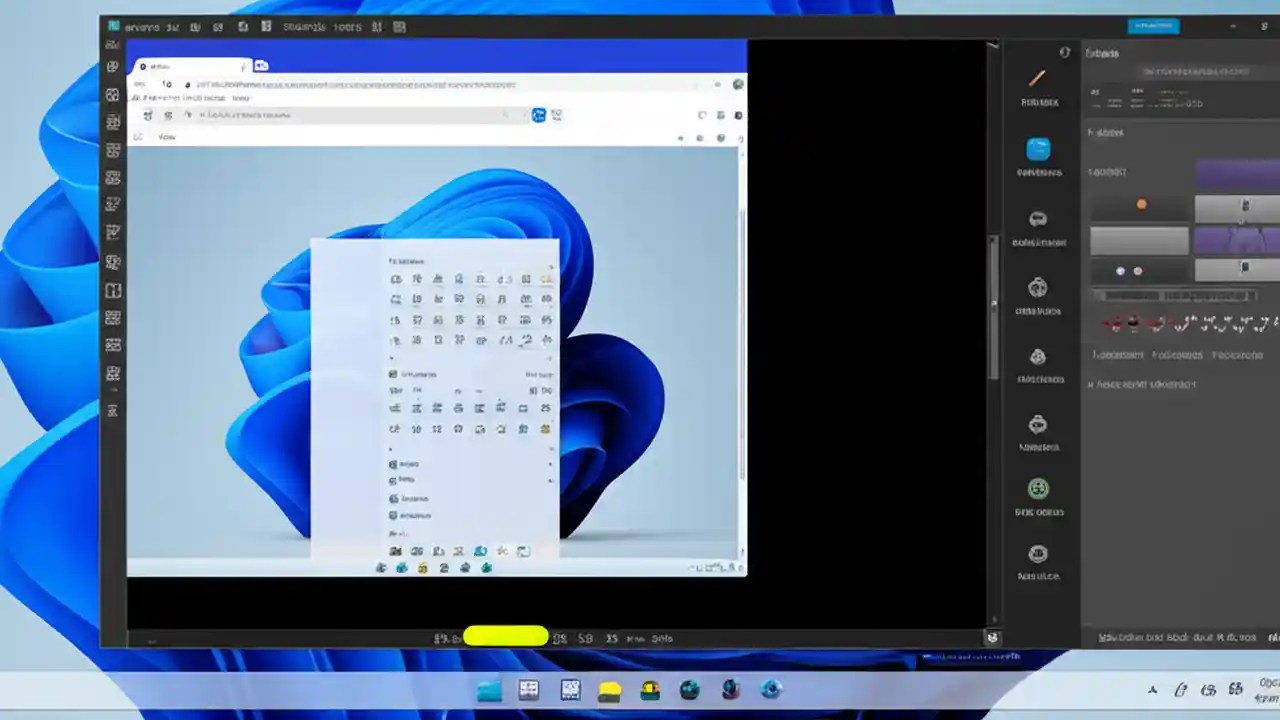
Task: Open the Tools menu in the top menu bar
Action: pyautogui.click(x=347, y=27)
